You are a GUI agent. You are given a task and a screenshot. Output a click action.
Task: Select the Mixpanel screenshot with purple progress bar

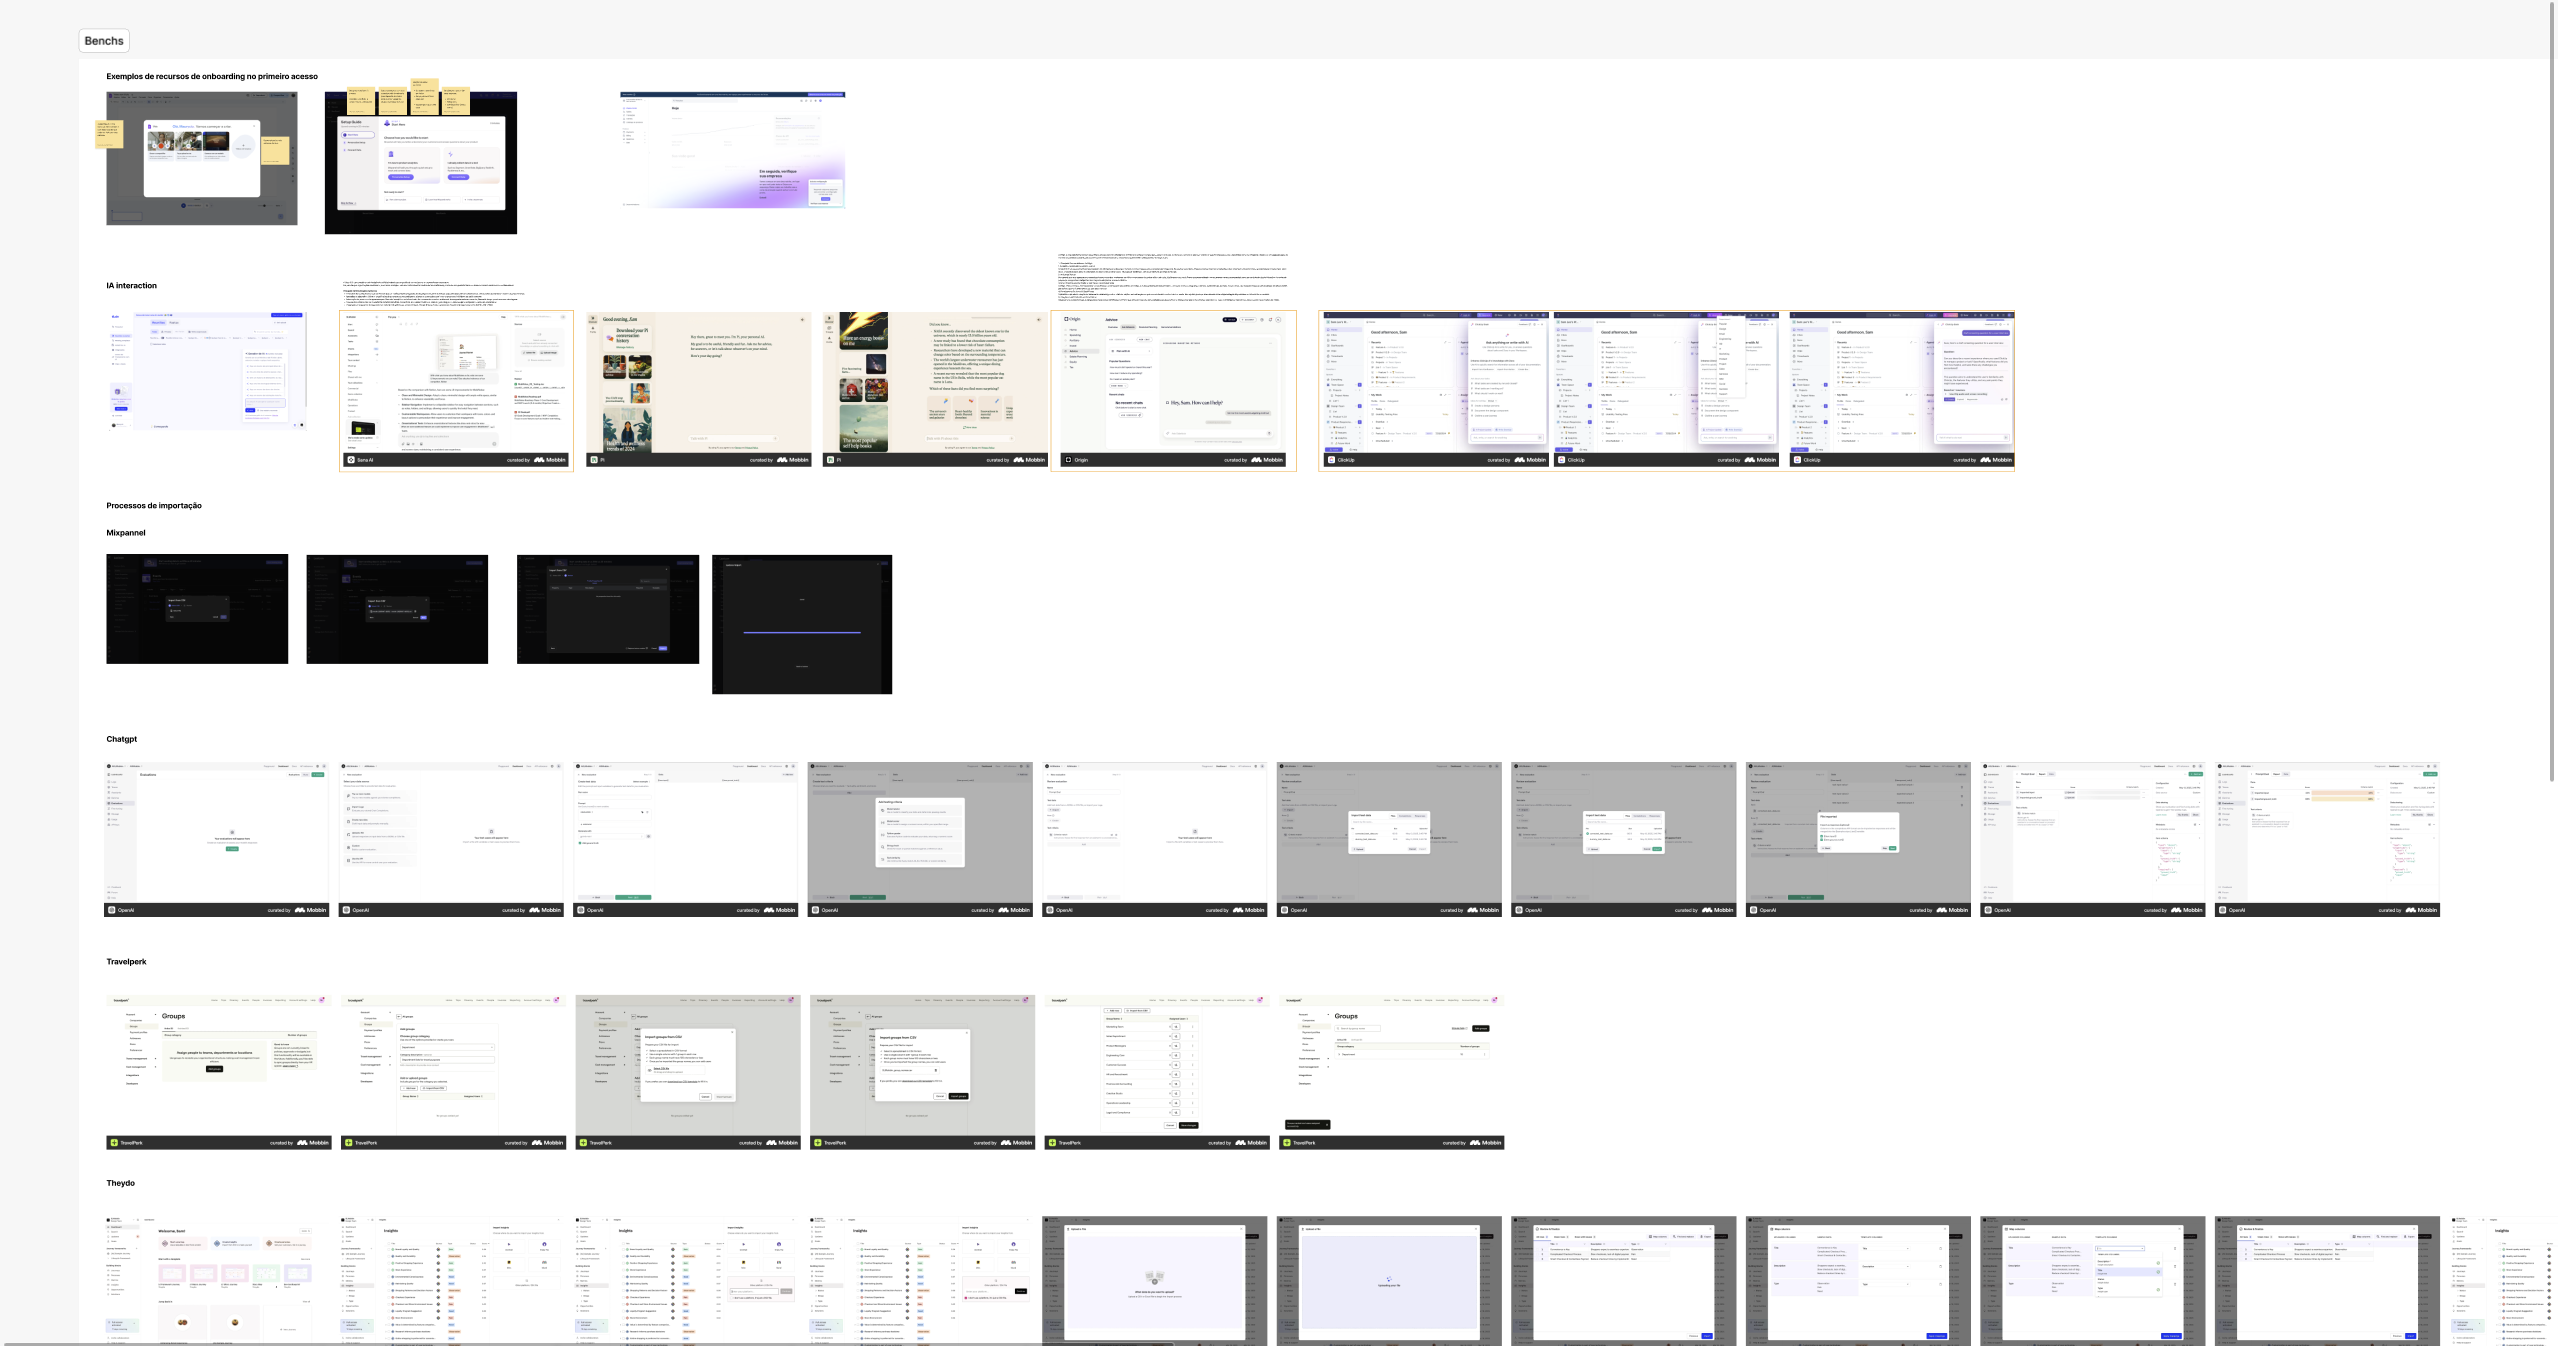tap(802, 624)
